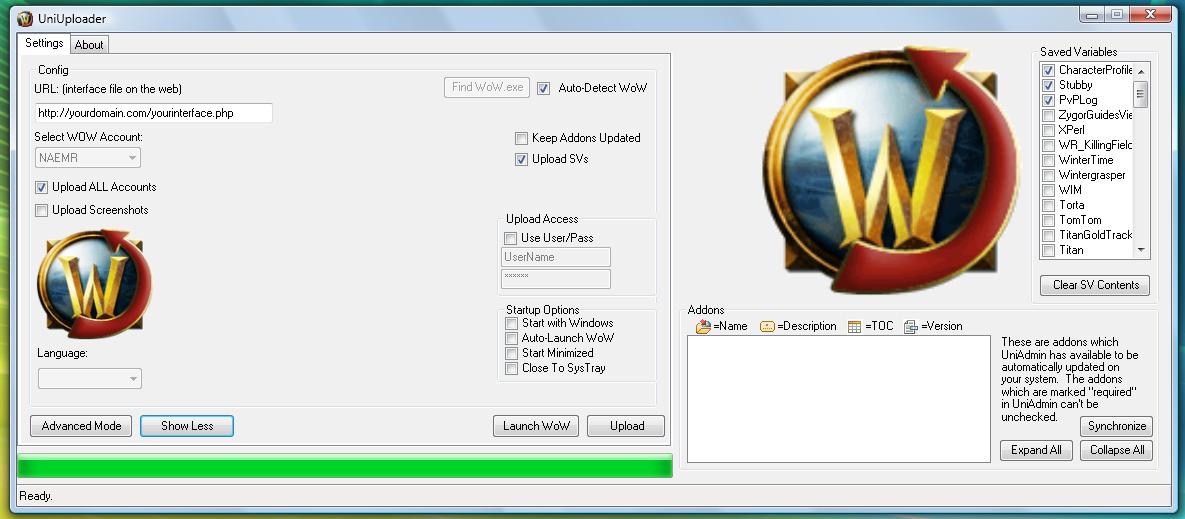Open the Language dropdown

pyautogui.click(x=90, y=379)
